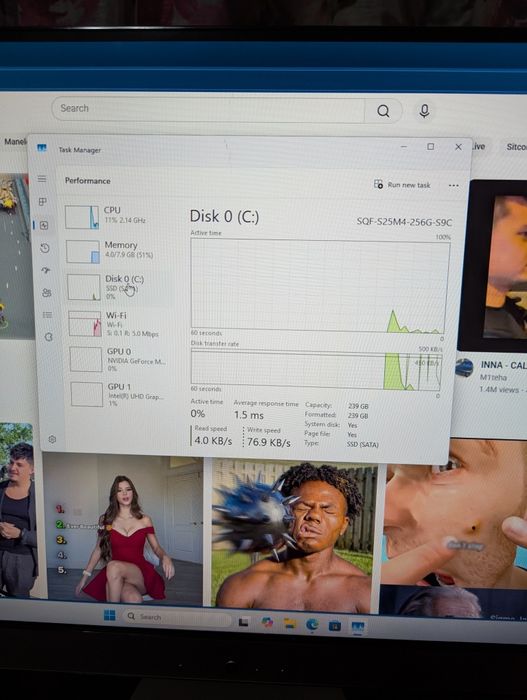
Task: Click 1.5 ms average response time value
Action: [x=249, y=415]
